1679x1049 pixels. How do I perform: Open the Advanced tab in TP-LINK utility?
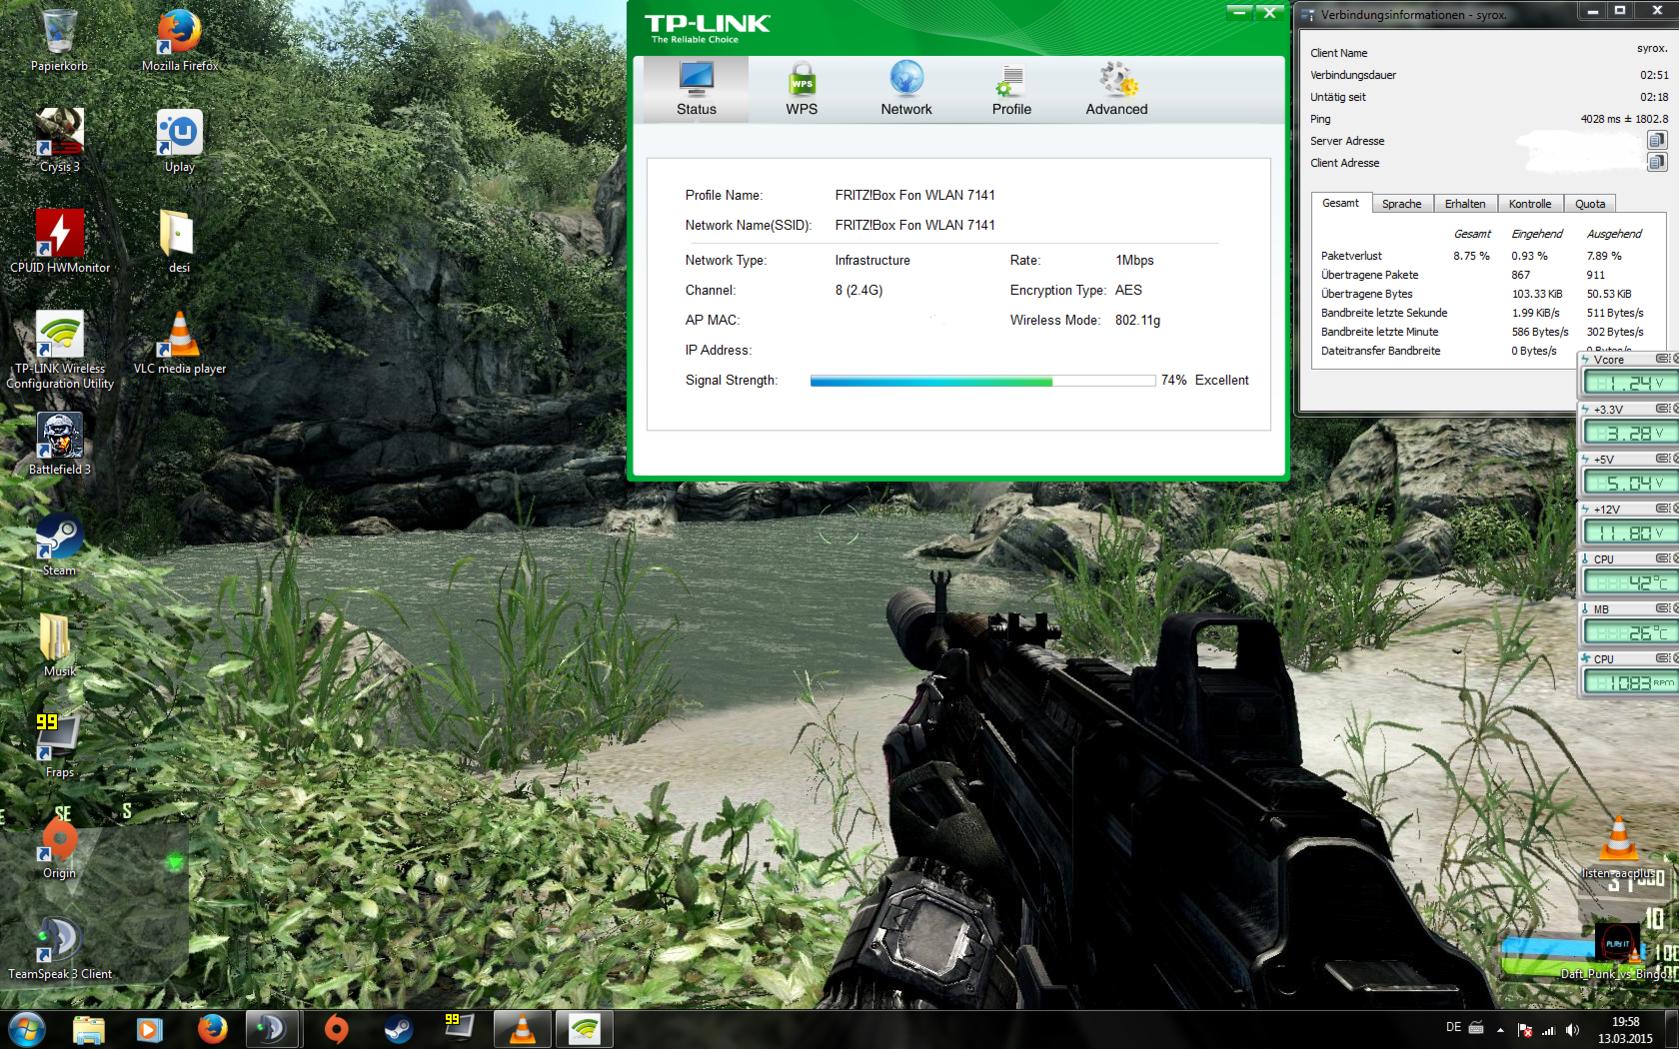pos(1116,89)
